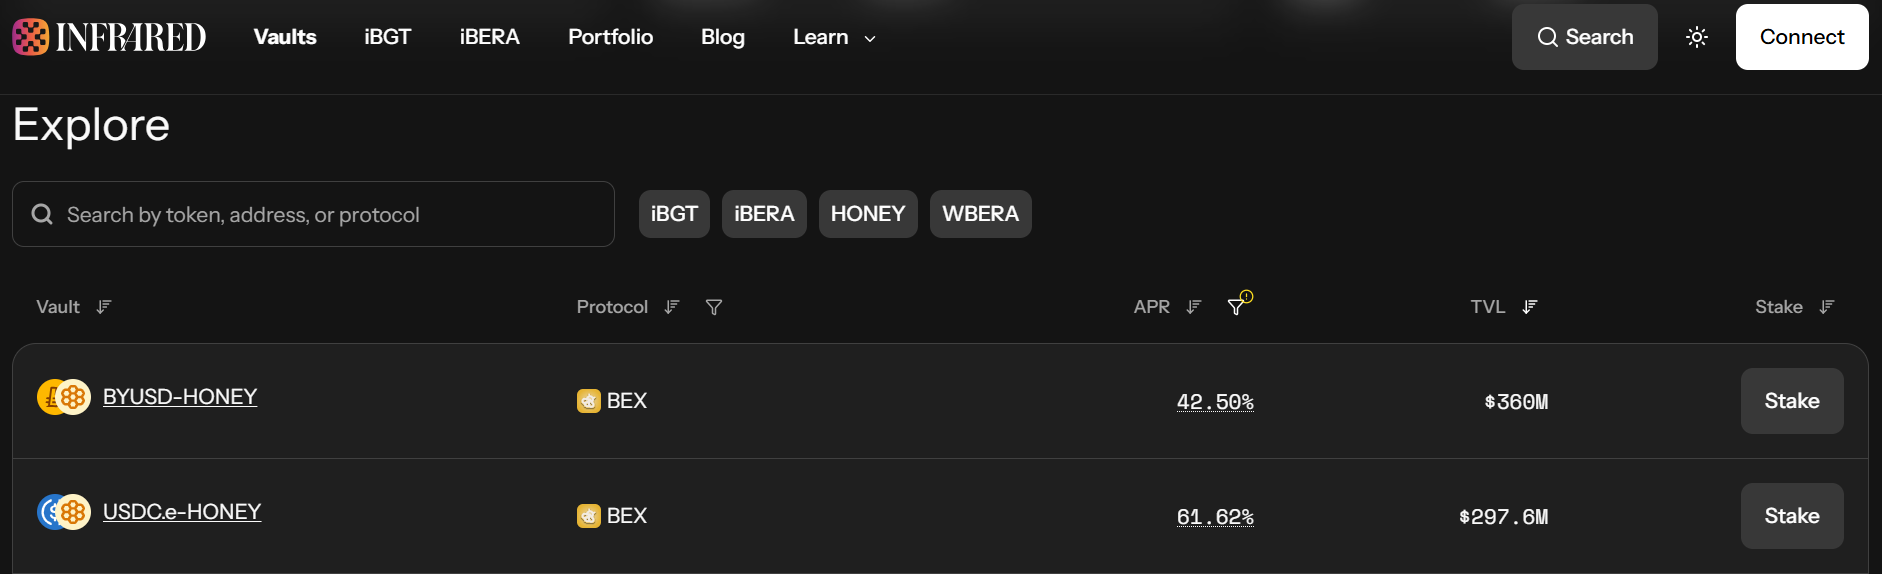Sort by APR column sort icon
Image resolution: width=1882 pixels, height=574 pixels.
[x=1194, y=307]
